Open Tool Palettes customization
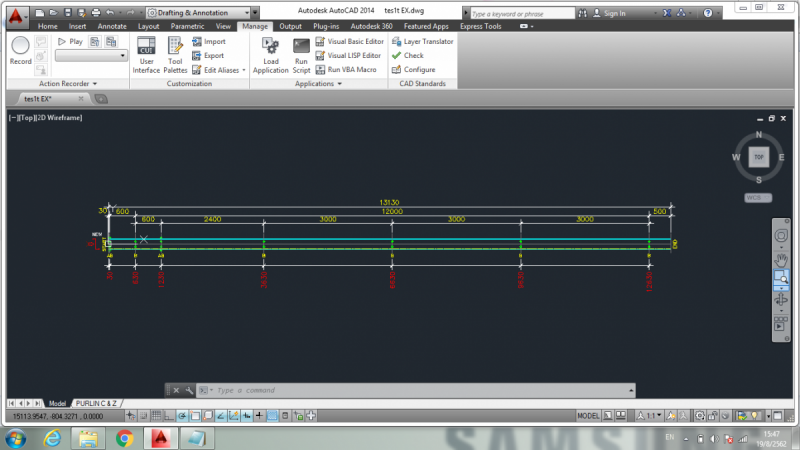 pyautogui.click(x=175, y=55)
